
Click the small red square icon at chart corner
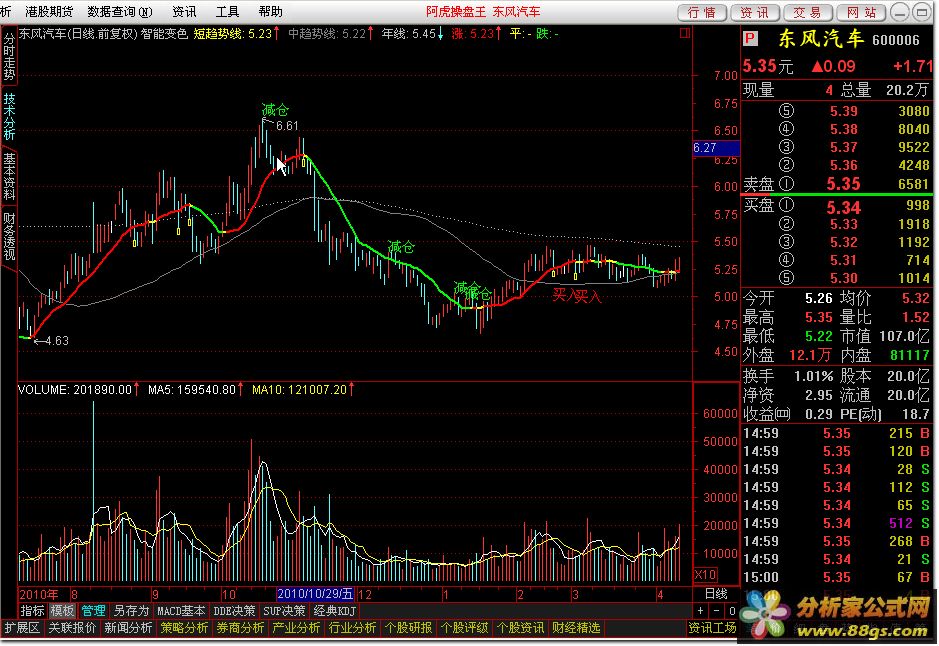[x=685, y=34]
